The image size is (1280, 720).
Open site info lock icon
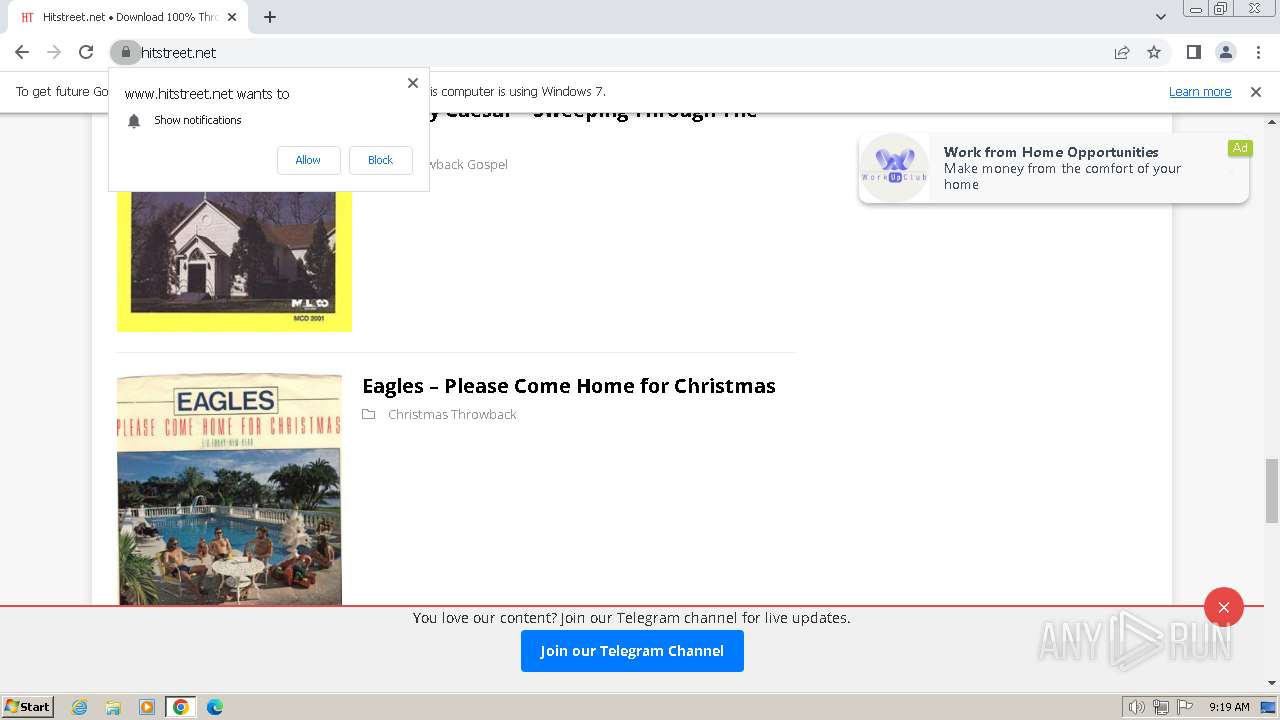125,52
